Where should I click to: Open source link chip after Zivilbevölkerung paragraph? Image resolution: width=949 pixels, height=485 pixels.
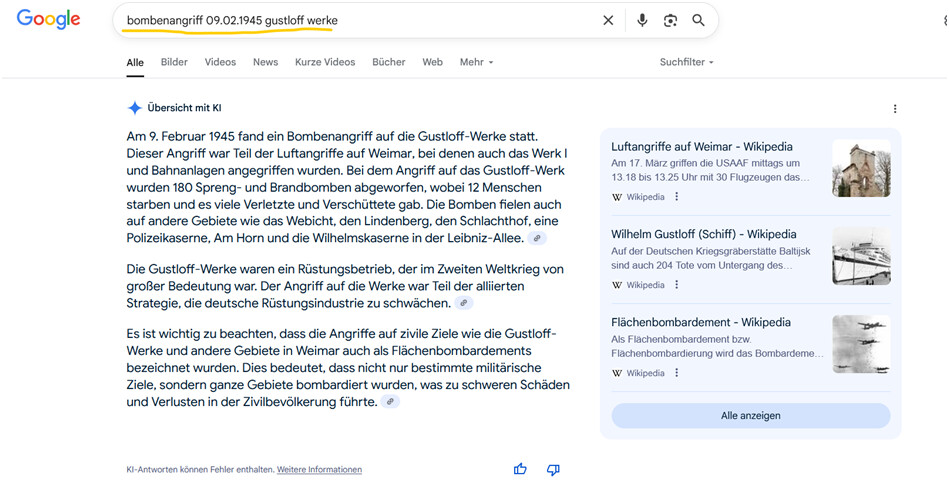390,401
